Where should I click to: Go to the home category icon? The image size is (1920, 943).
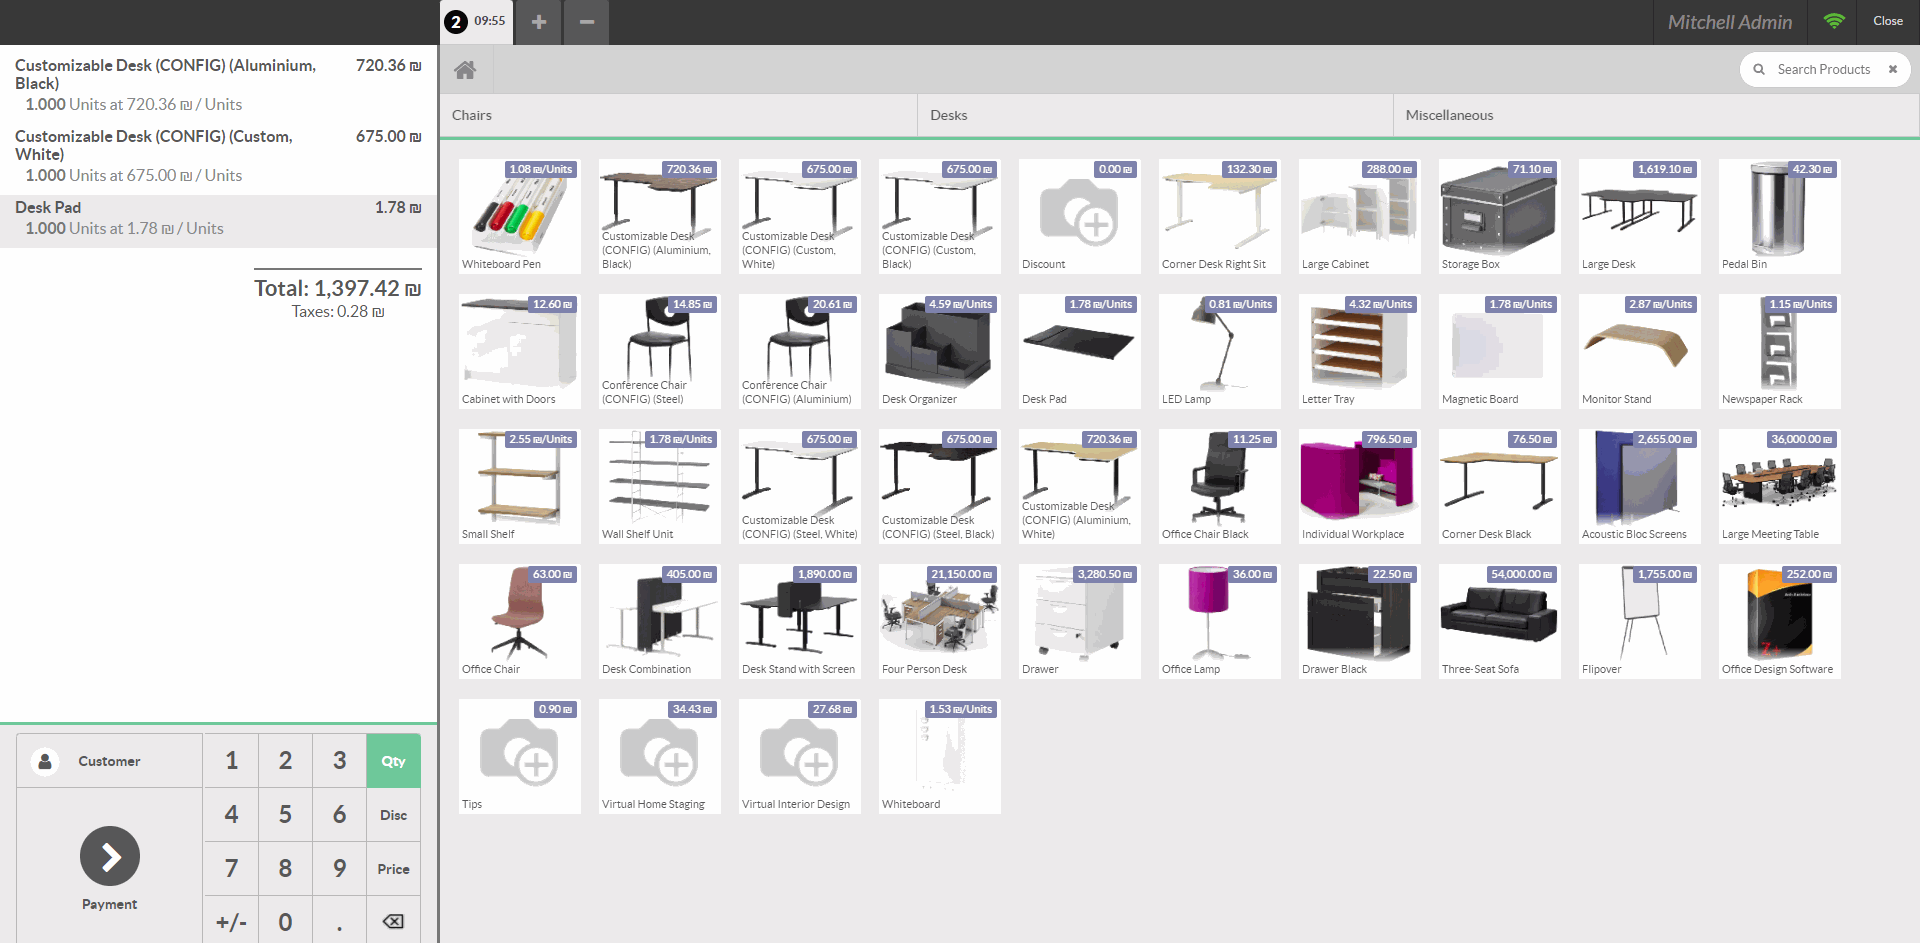[465, 70]
